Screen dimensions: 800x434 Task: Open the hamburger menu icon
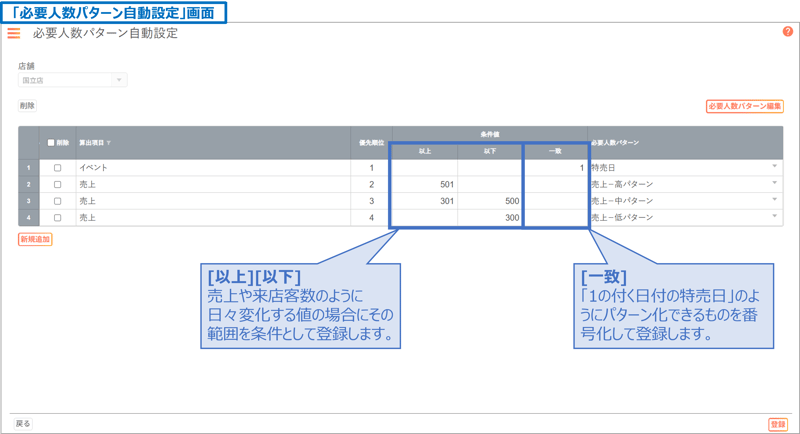coord(14,33)
